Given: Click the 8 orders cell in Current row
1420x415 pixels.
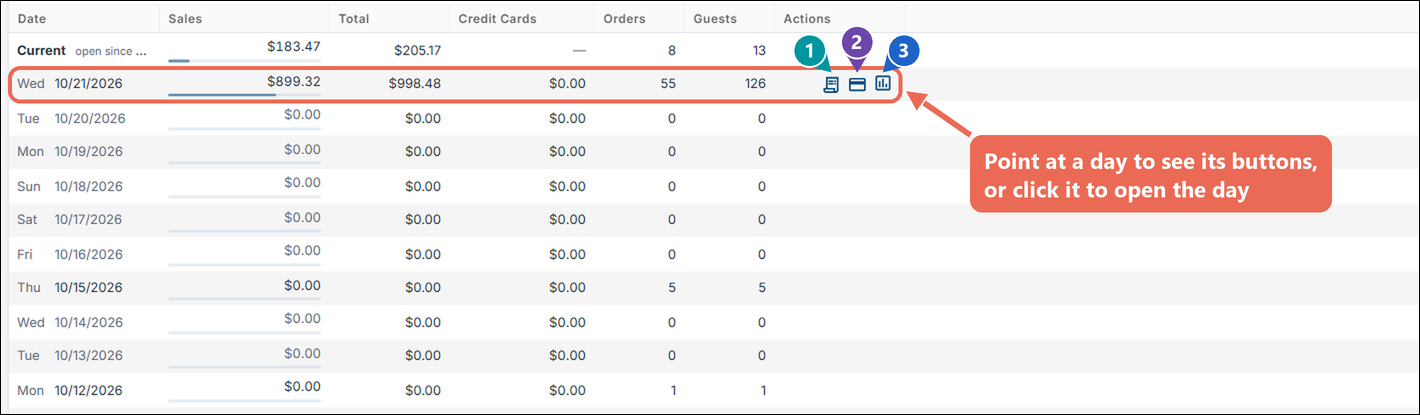Looking at the screenshot, I should [x=672, y=50].
